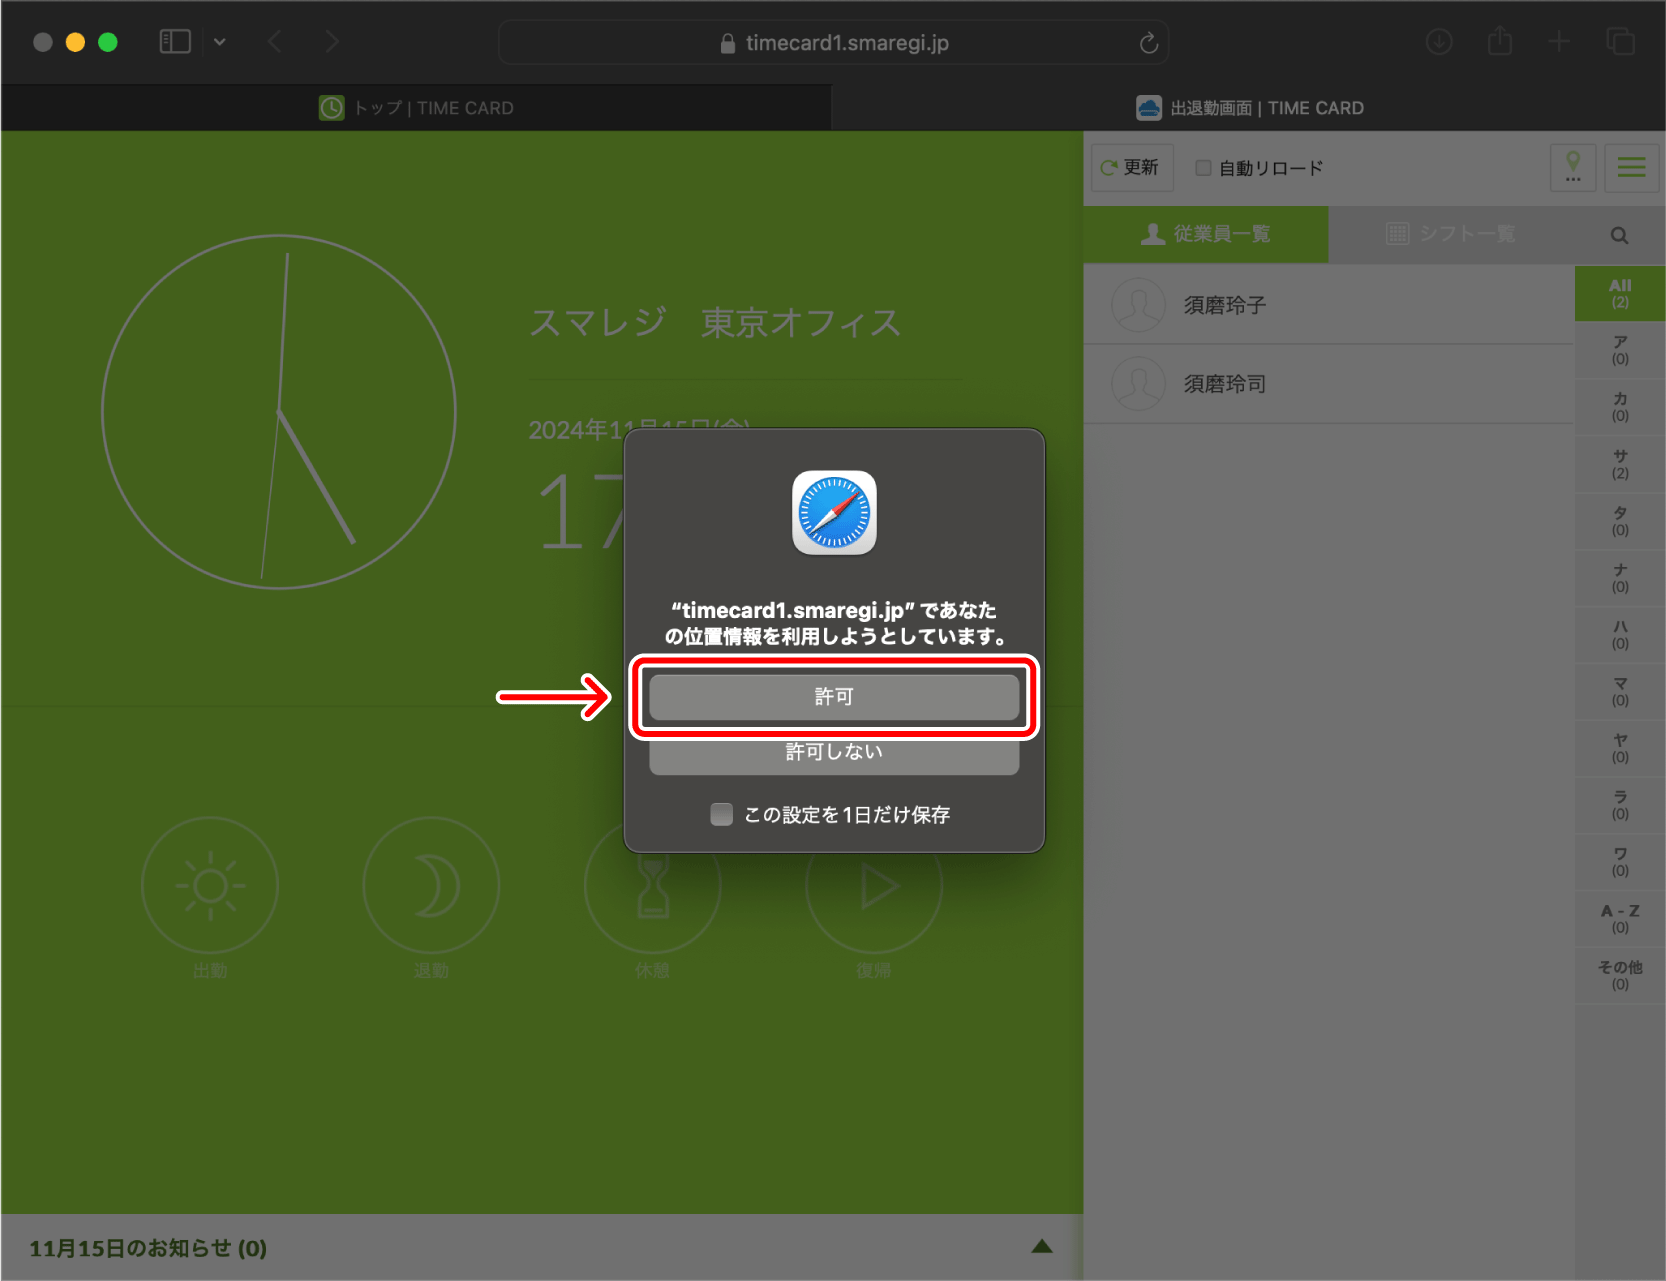Viewport: 1666px width, 1281px height.
Task: Open the location pin icon settings
Action: [1572, 167]
